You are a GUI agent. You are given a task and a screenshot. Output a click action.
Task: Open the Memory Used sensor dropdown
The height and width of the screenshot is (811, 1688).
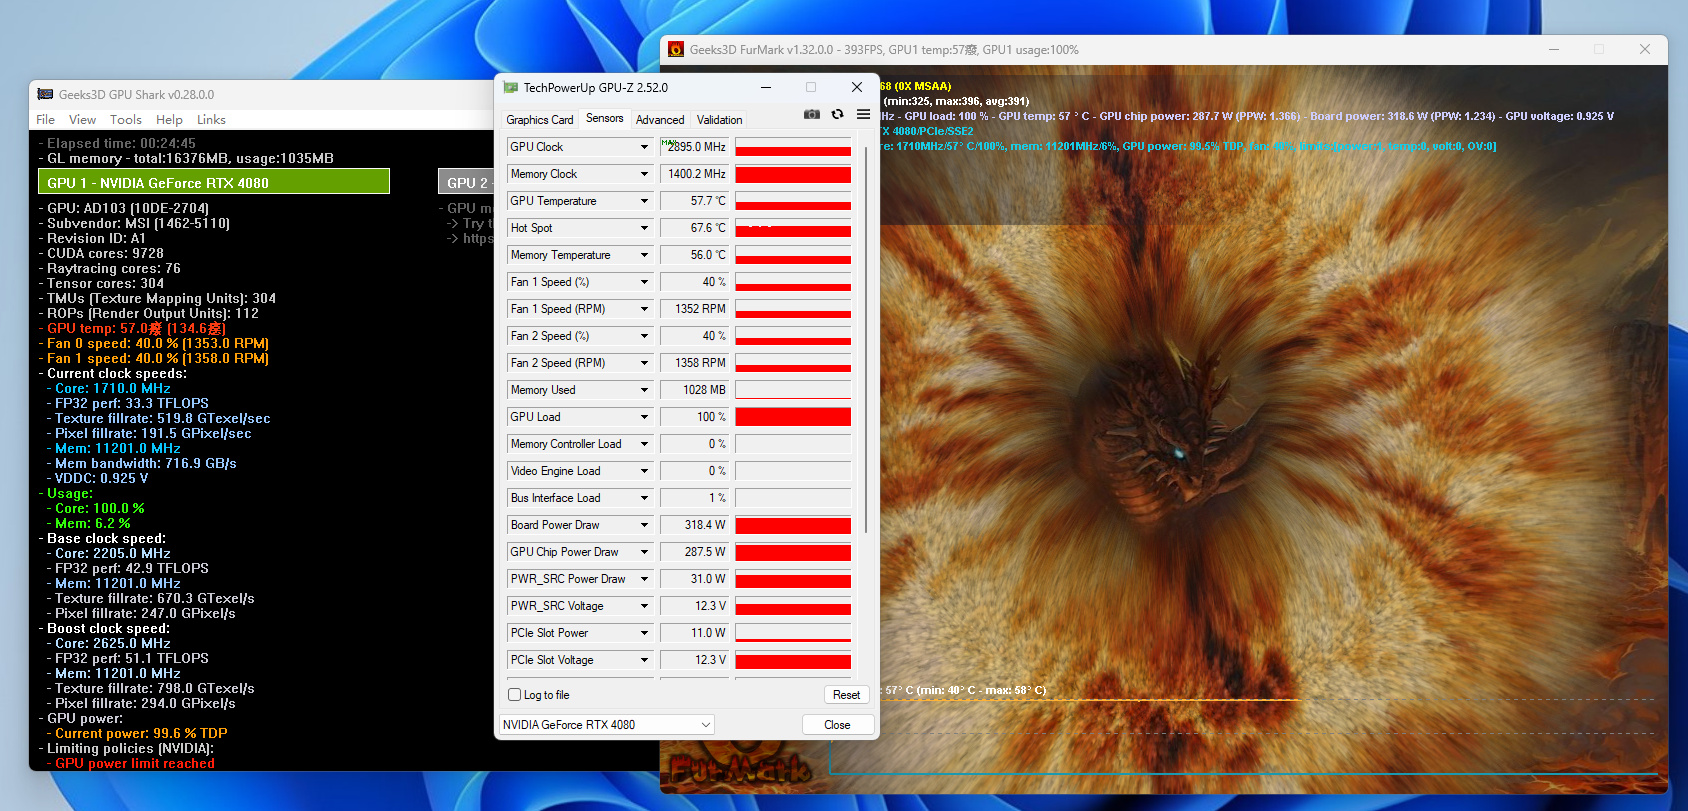coord(645,390)
